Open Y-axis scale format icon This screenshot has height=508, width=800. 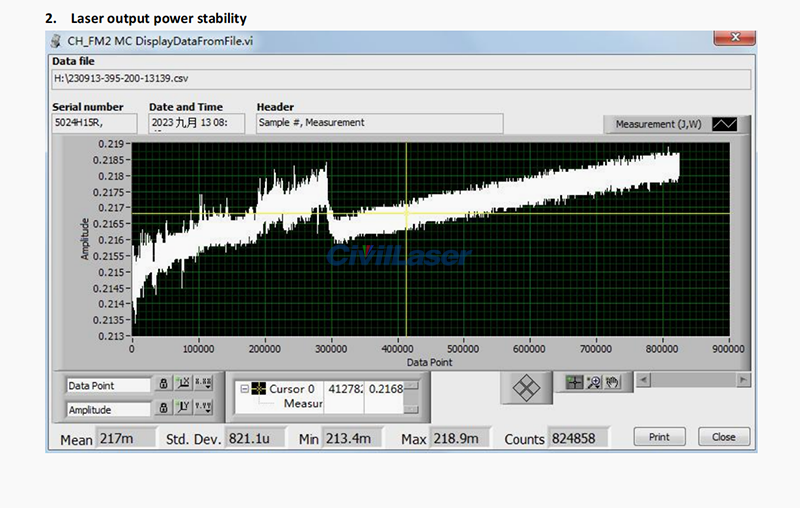[x=203, y=408]
